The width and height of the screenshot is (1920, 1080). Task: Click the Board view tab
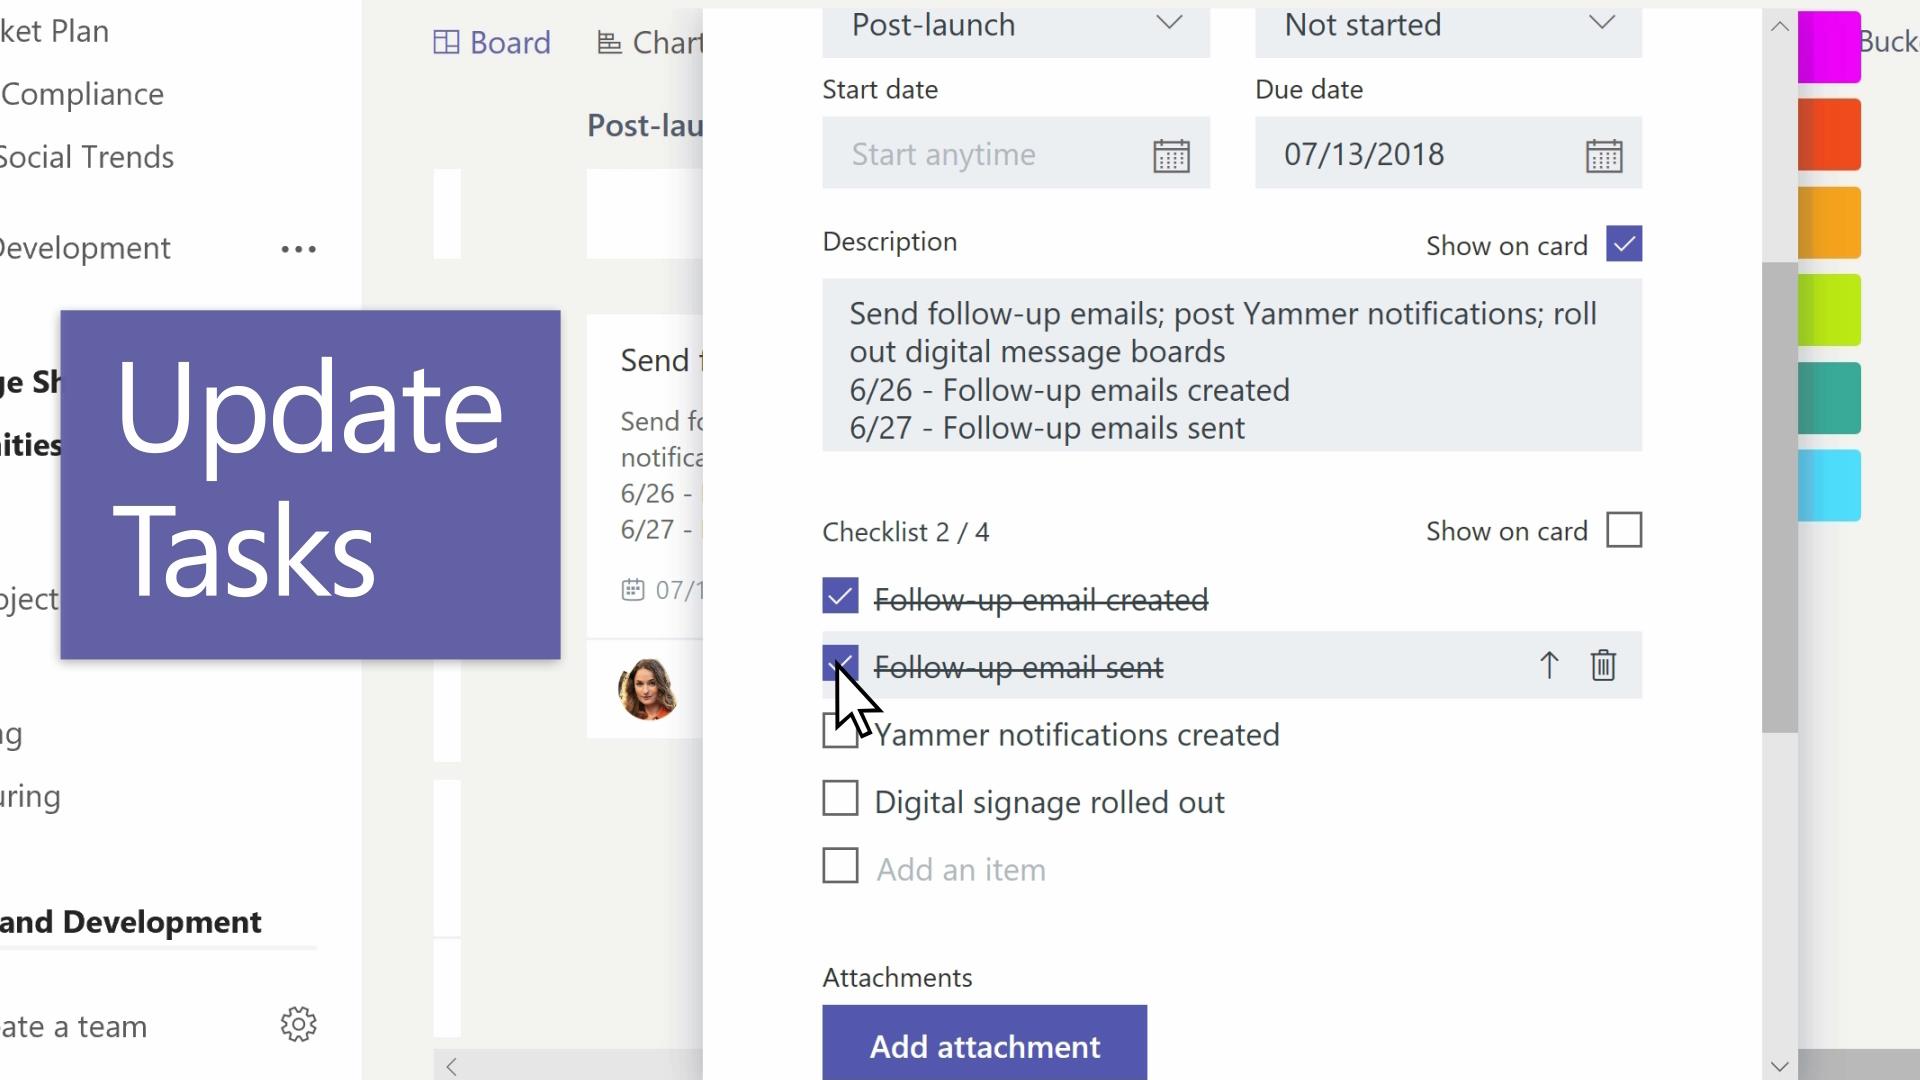pos(495,42)
